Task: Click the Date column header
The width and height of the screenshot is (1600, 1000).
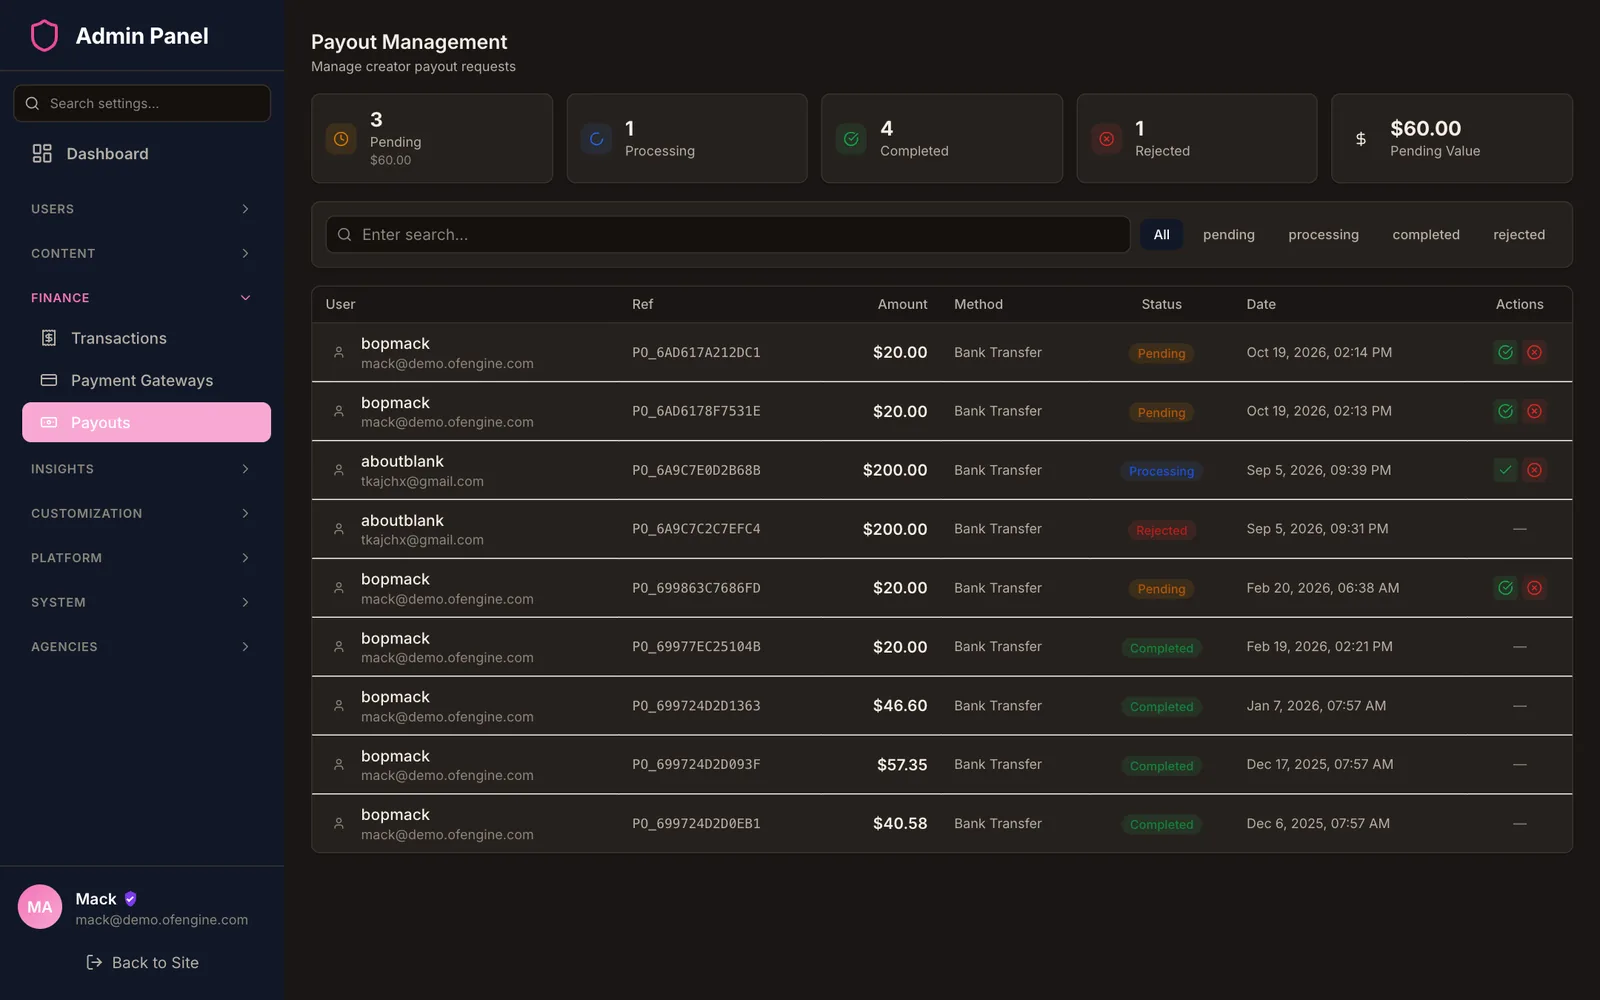Action: (x=1261, y=304)
